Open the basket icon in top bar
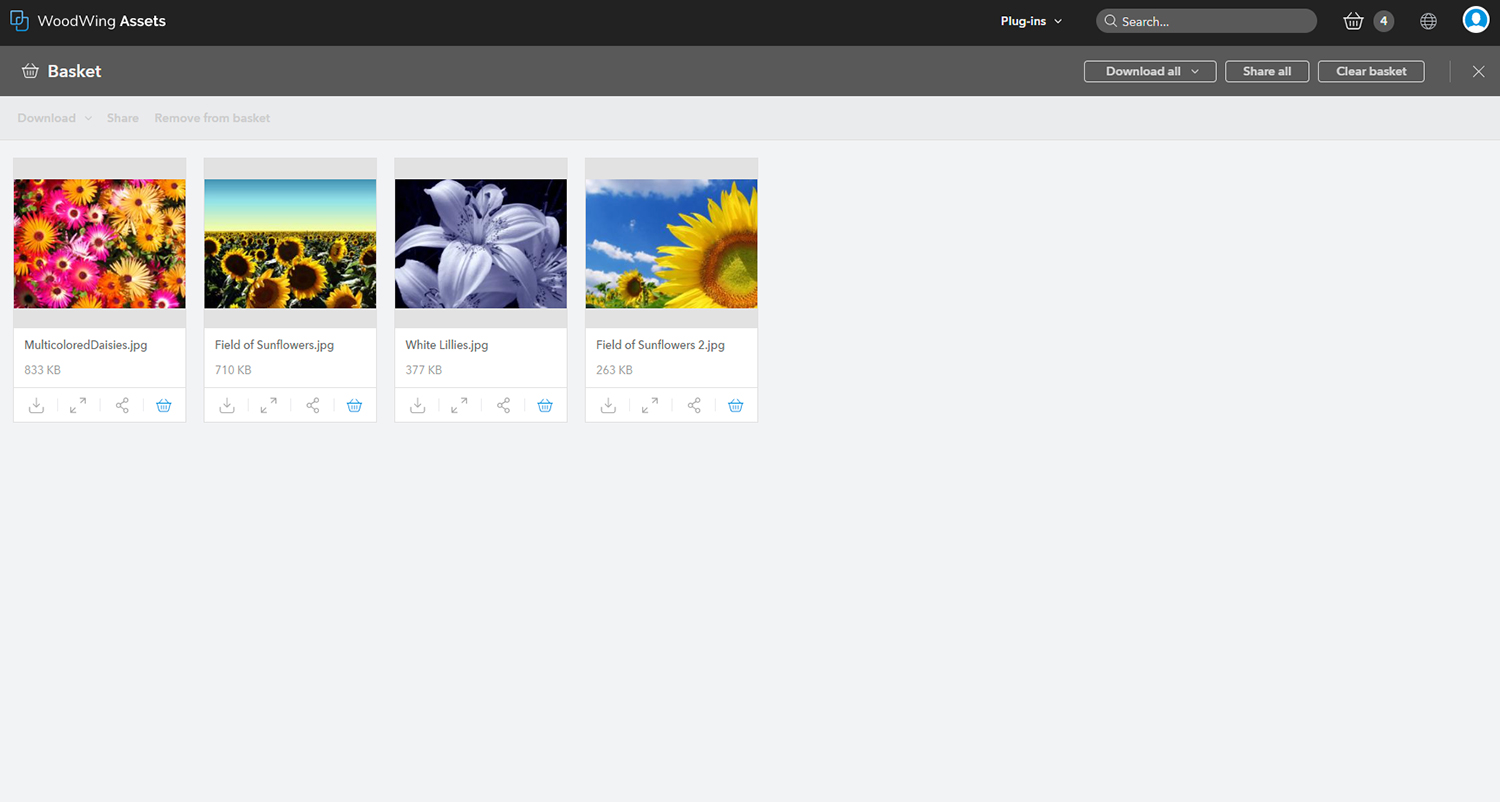The image size is (1500, 802). click(x=1353, y=21)
